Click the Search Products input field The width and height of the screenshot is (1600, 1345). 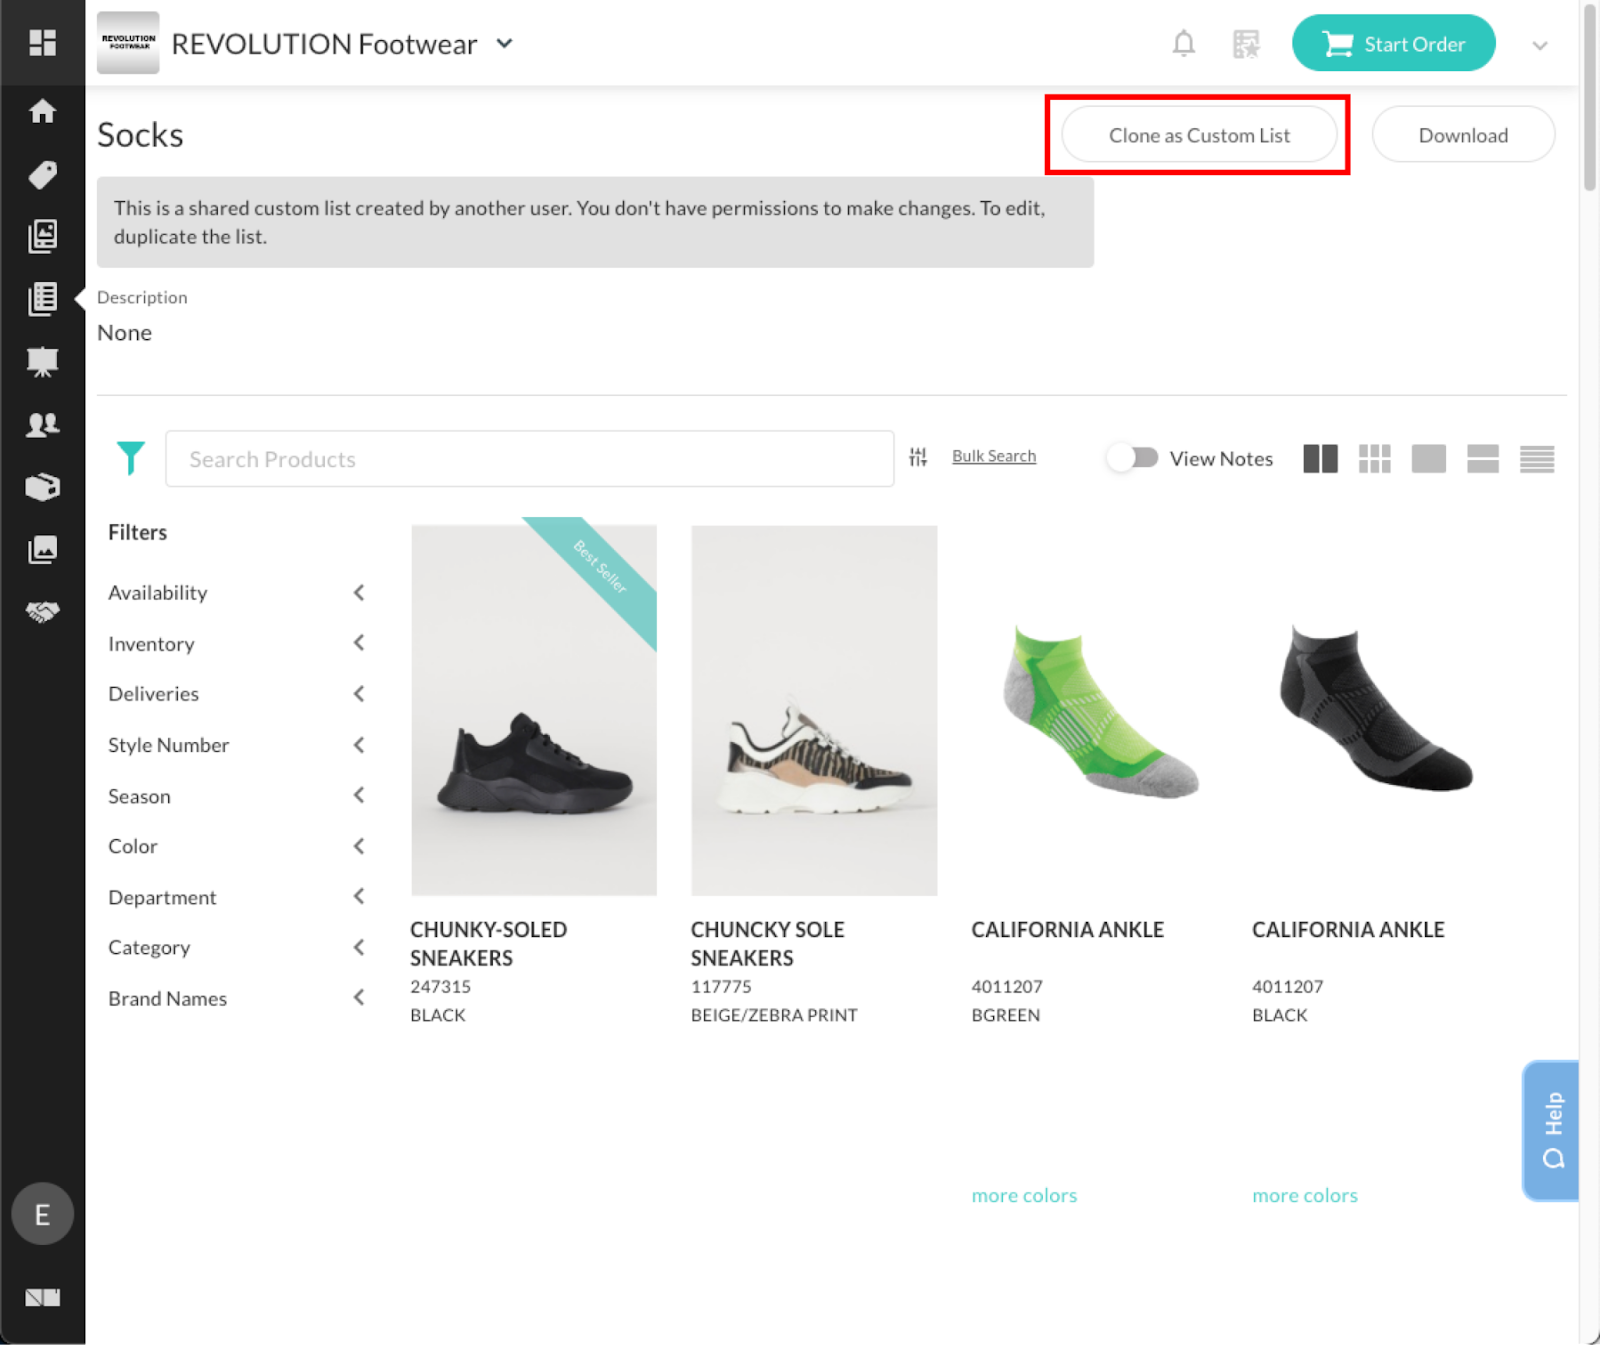point(529,459)
